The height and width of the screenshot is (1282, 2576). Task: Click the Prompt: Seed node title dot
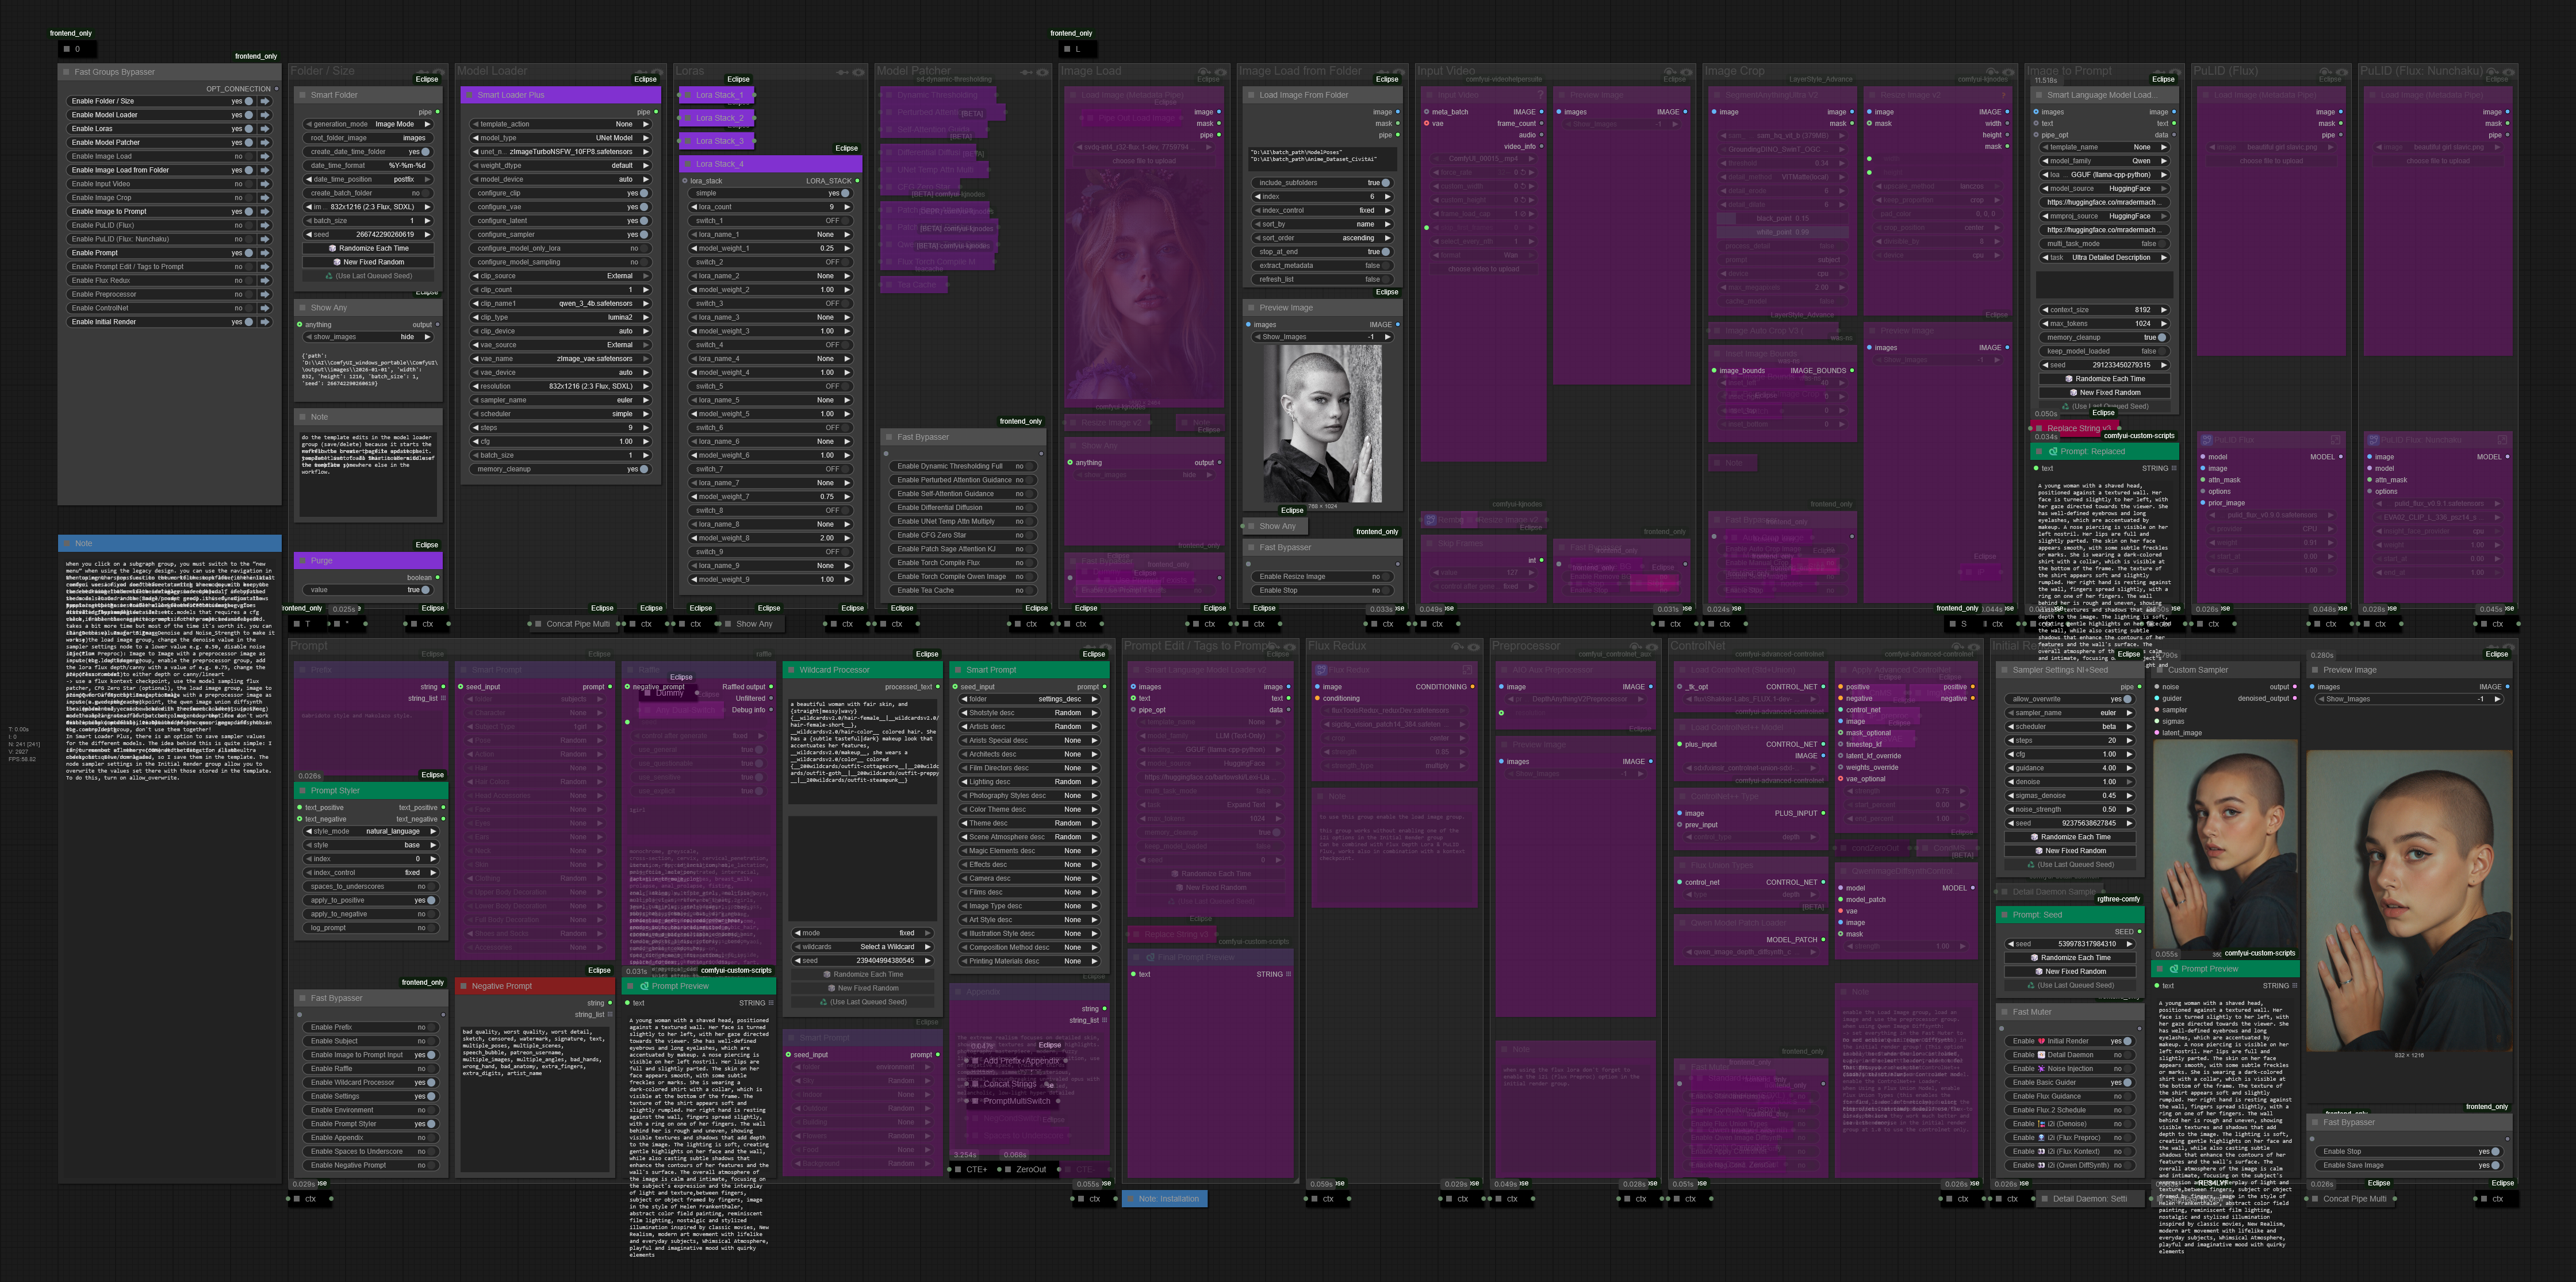pos(2005,915)
